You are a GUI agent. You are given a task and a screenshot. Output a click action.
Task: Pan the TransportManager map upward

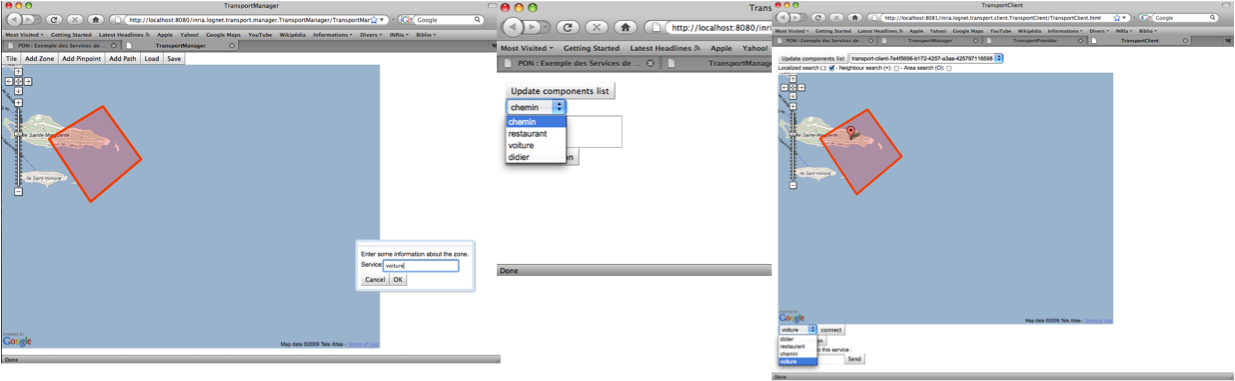pos(18,72)
